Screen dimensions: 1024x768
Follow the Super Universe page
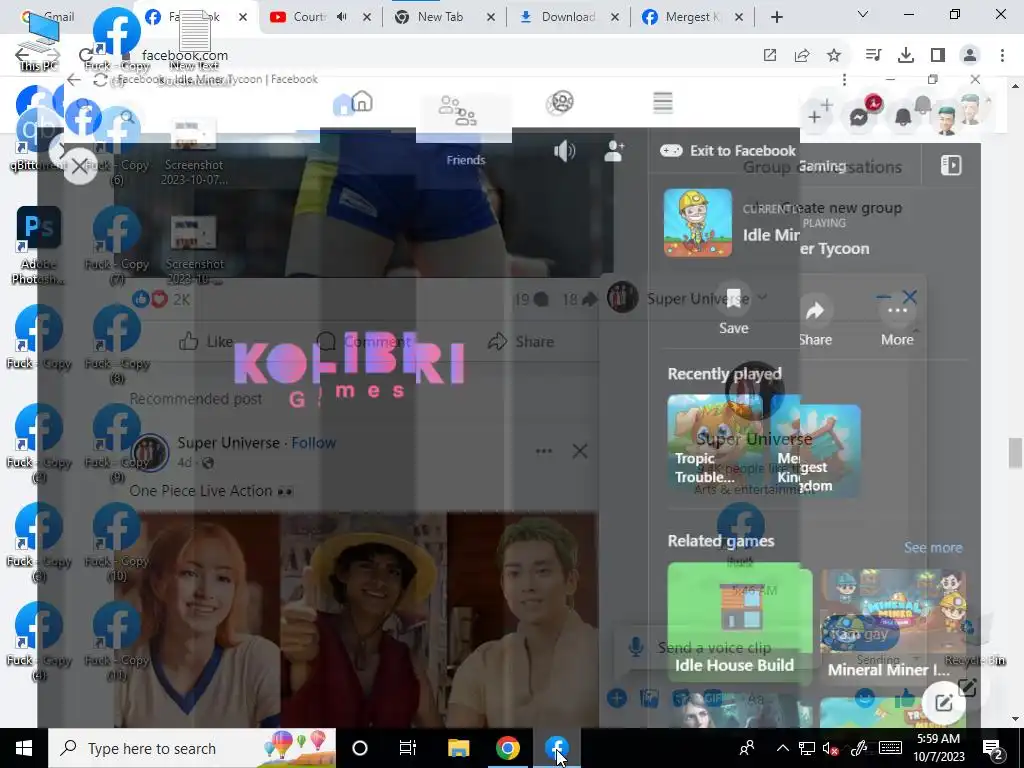[x=313, y=442]
